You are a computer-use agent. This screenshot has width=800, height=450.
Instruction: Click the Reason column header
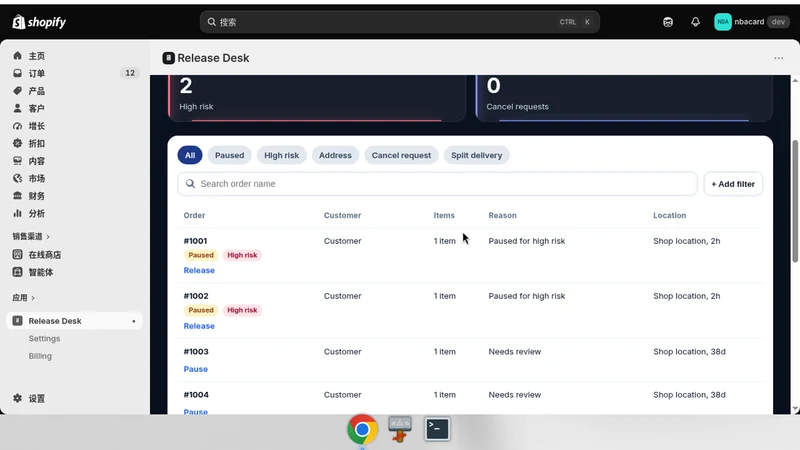(503, 215)
